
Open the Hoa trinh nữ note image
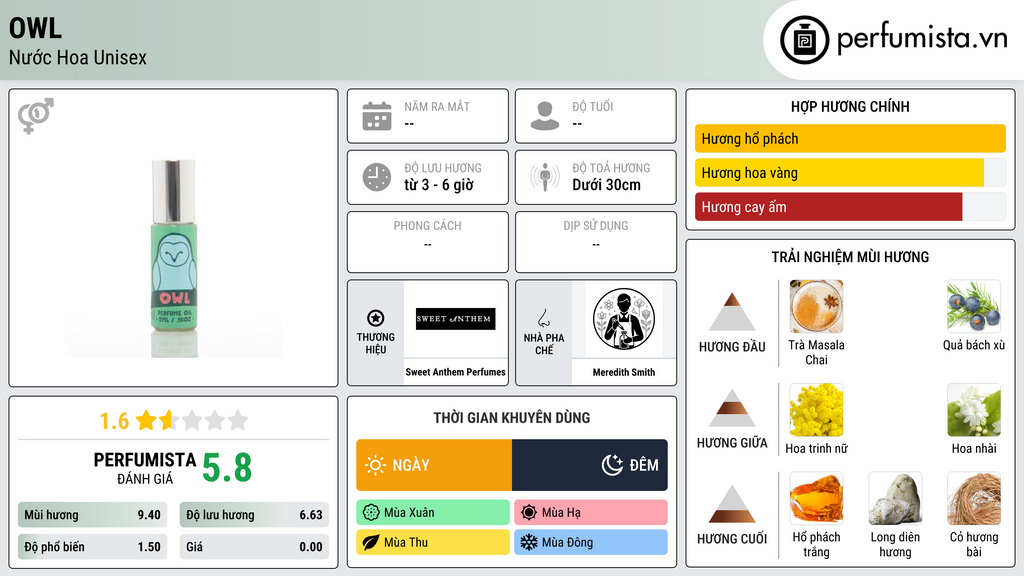click(816, 409)
